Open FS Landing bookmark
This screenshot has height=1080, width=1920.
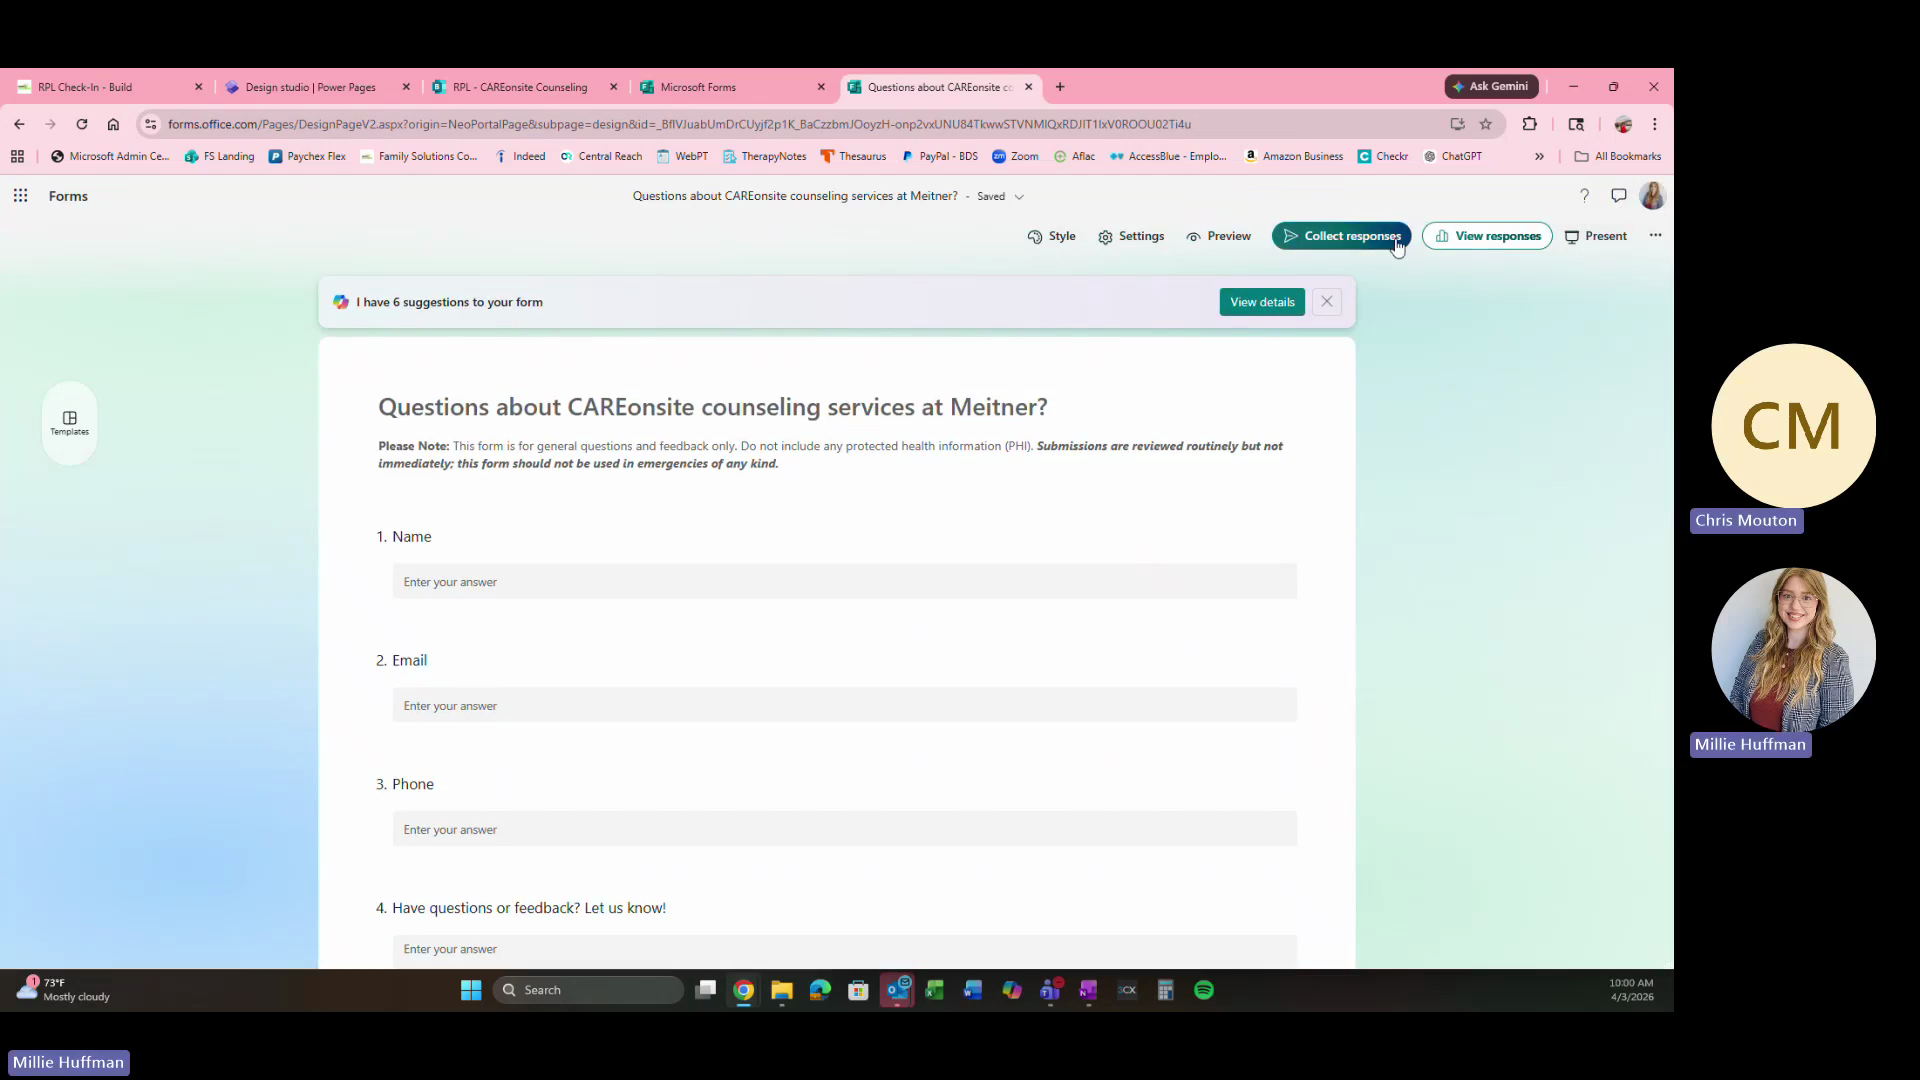219,156
